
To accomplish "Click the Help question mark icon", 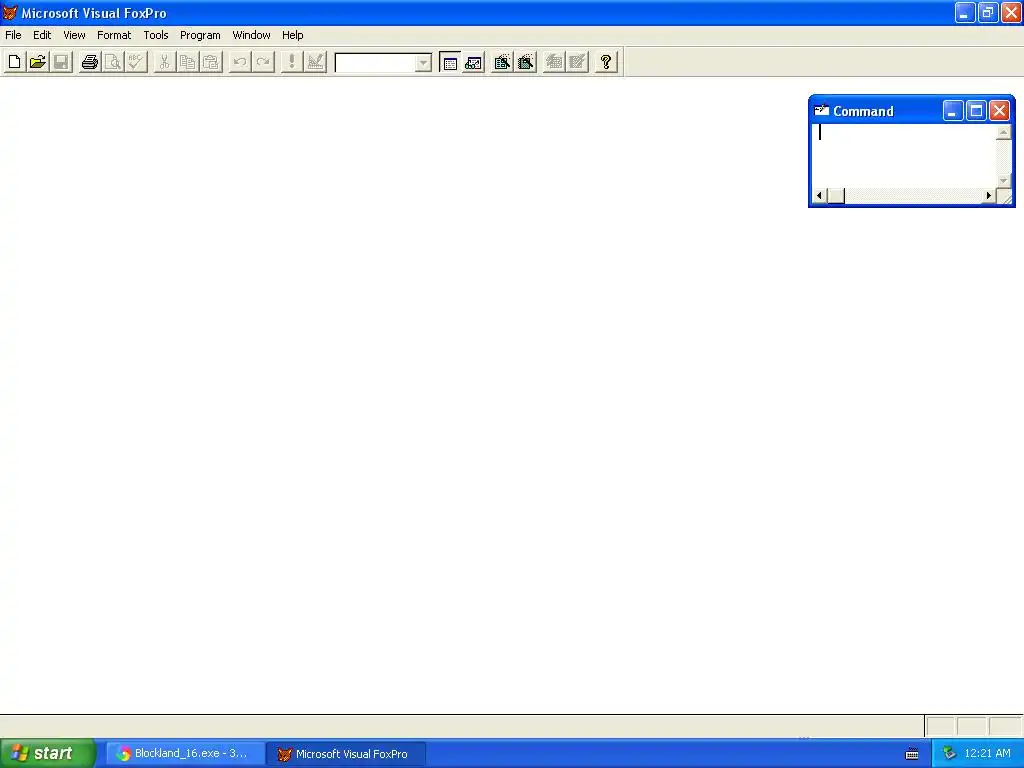I will click(606, 62).
